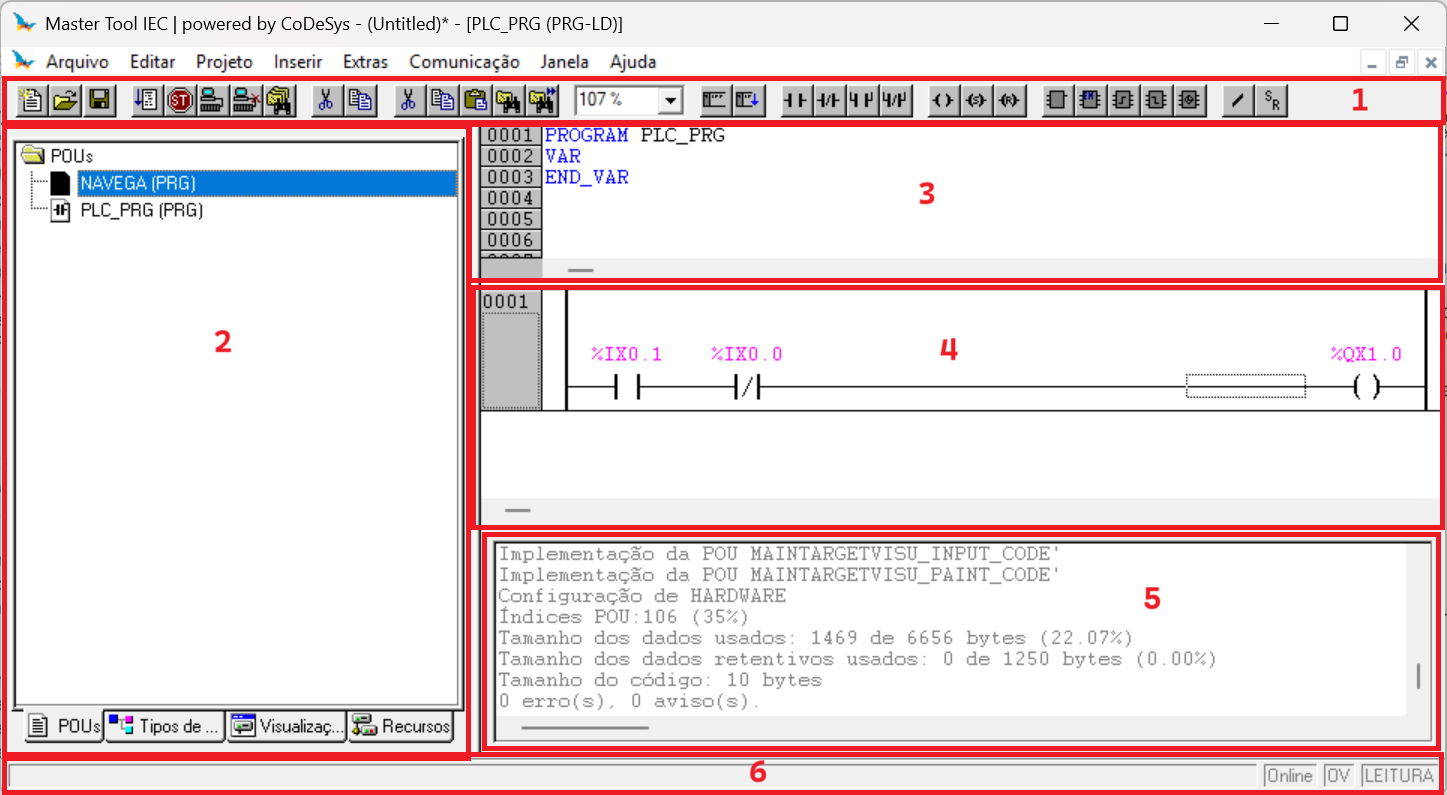Click the Online status bar indicator
This screenshot has height=795, width=1447.
pyautogui.click(x=1289, y=776)
